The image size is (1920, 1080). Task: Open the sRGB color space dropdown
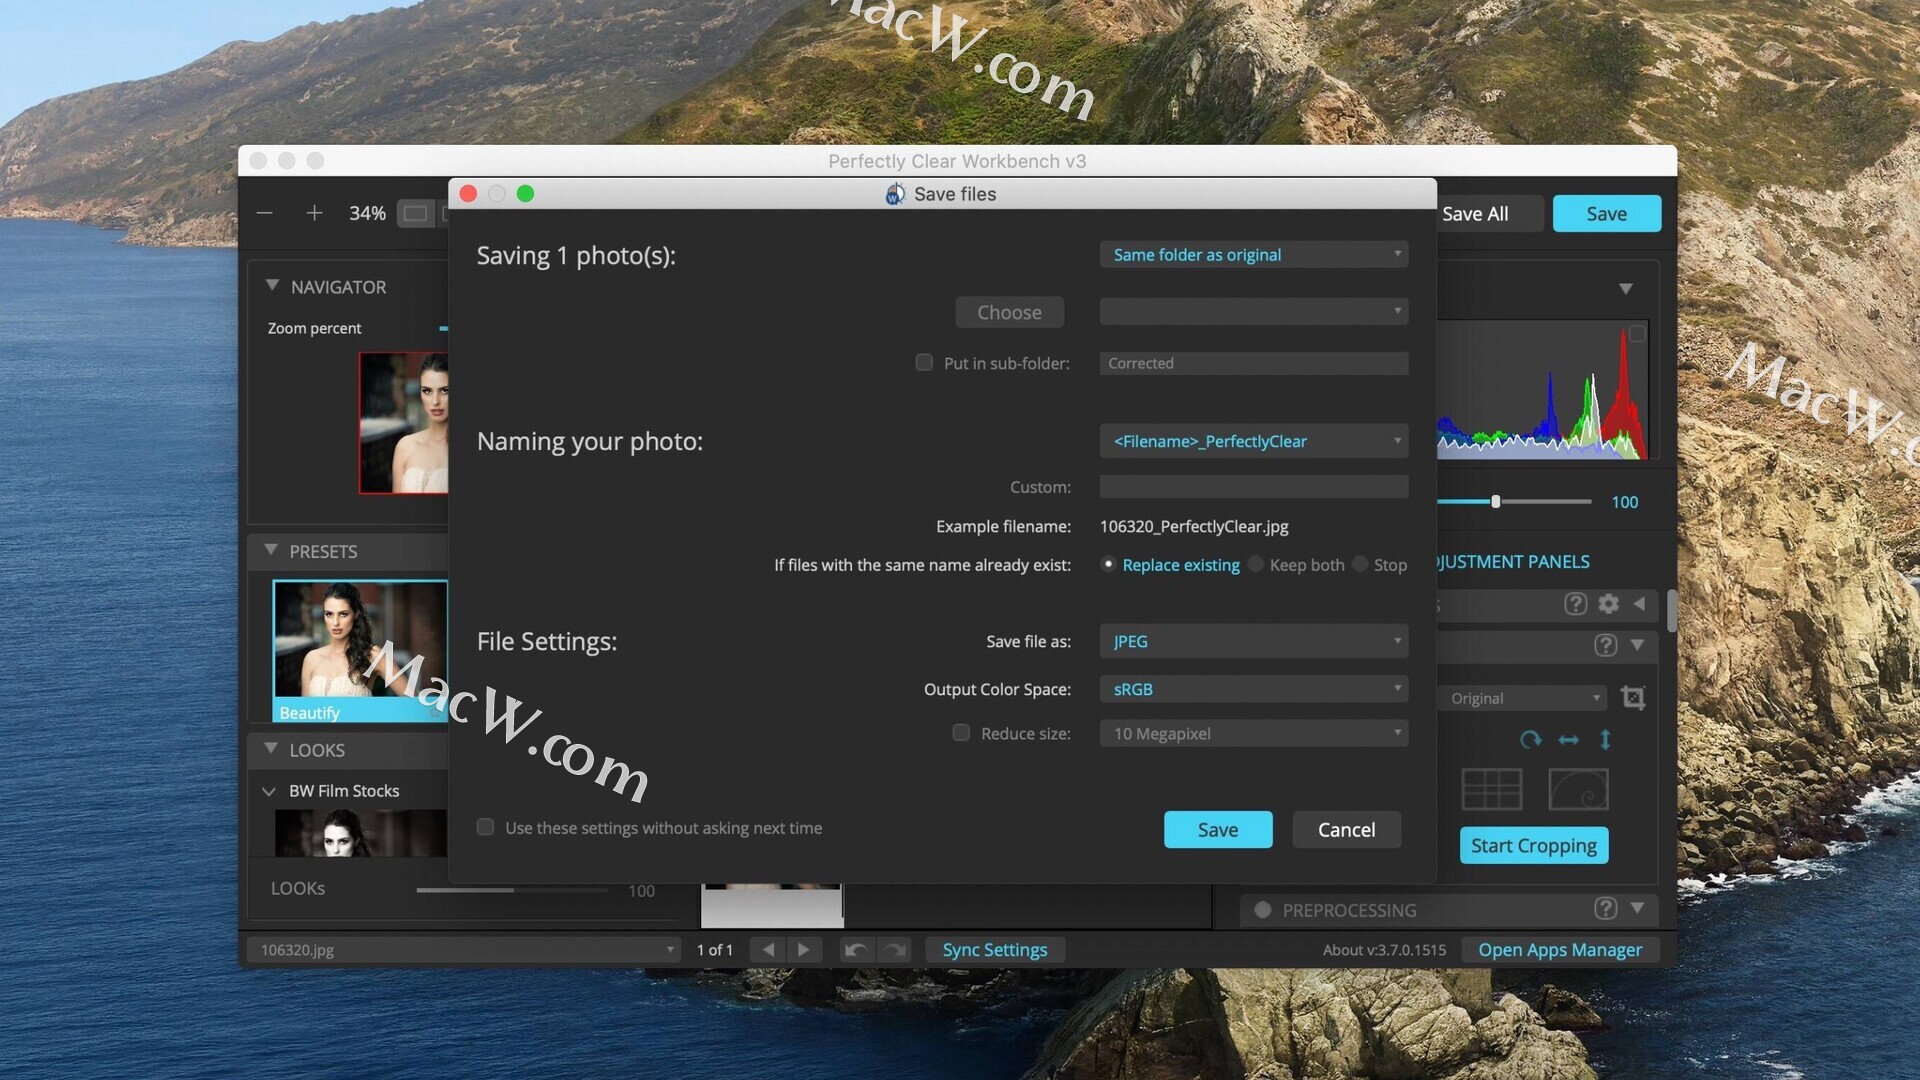click(1254, 689)
